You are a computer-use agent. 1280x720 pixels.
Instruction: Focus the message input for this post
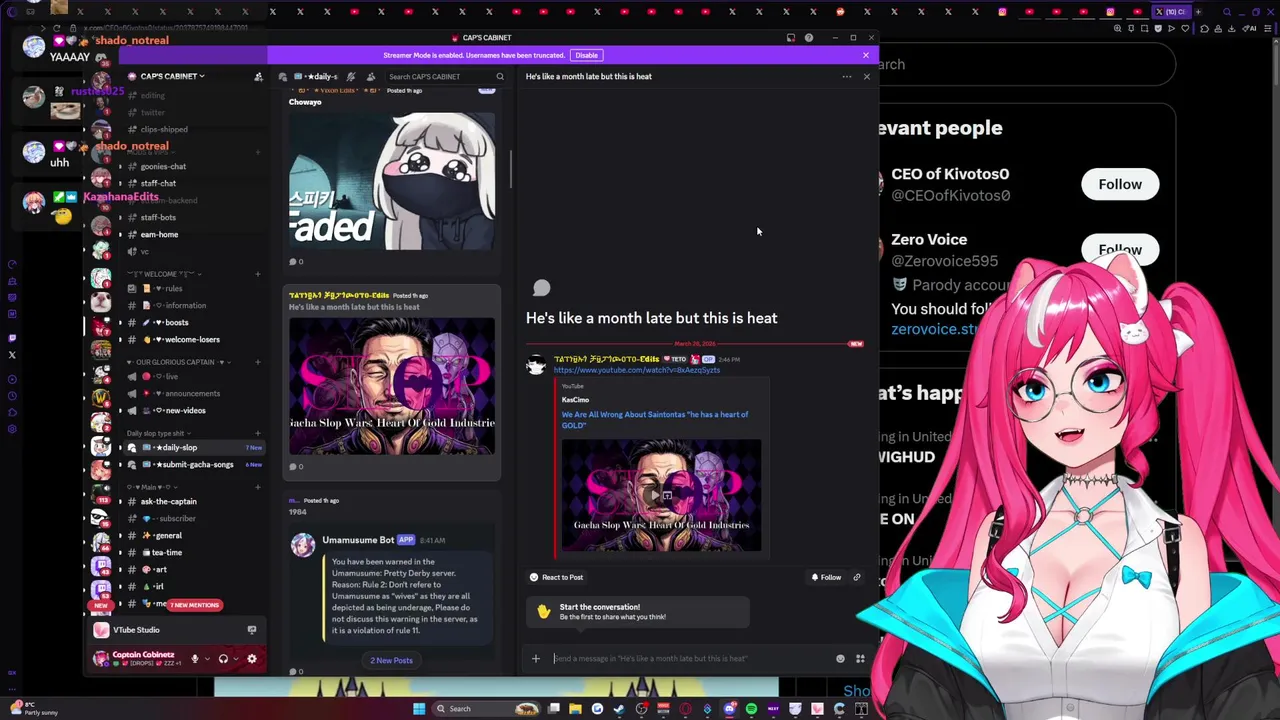click(x=690, y=658)
